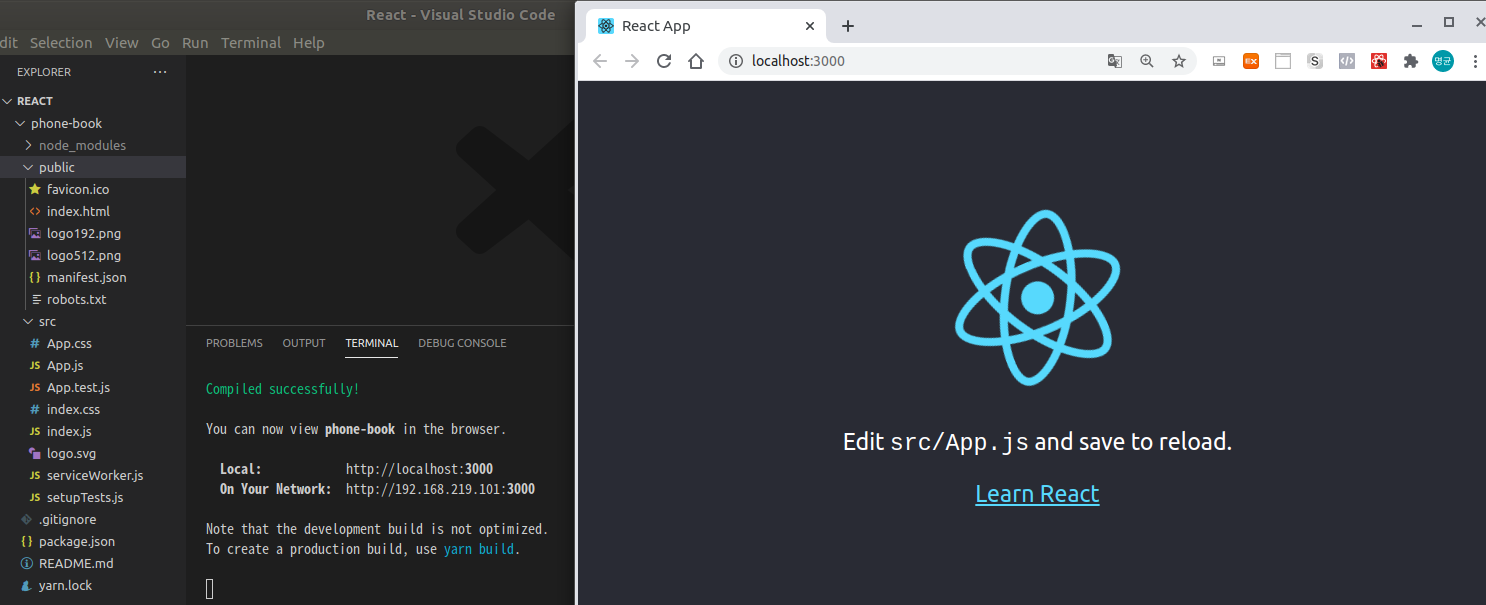
Task: Collapse the phone-book folder
Action: tap(20, 123)
